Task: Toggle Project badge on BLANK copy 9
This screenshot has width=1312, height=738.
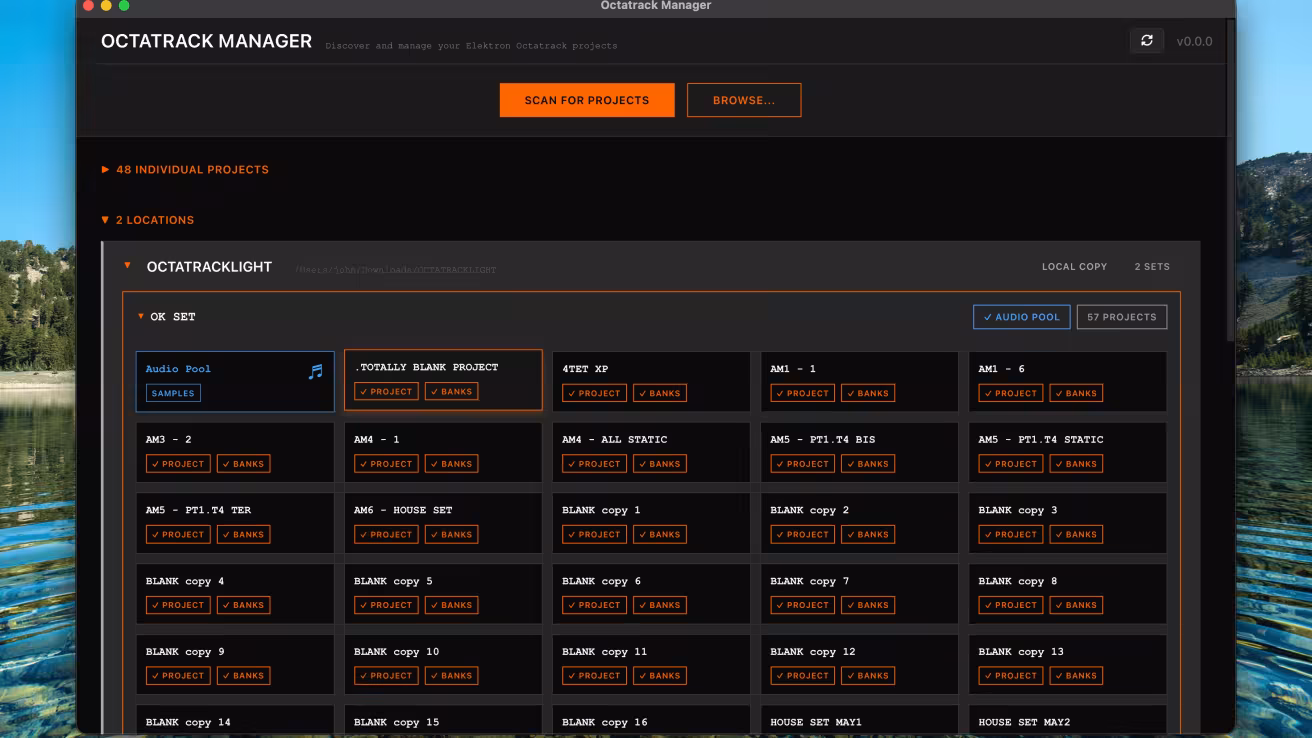Action: 178,676
